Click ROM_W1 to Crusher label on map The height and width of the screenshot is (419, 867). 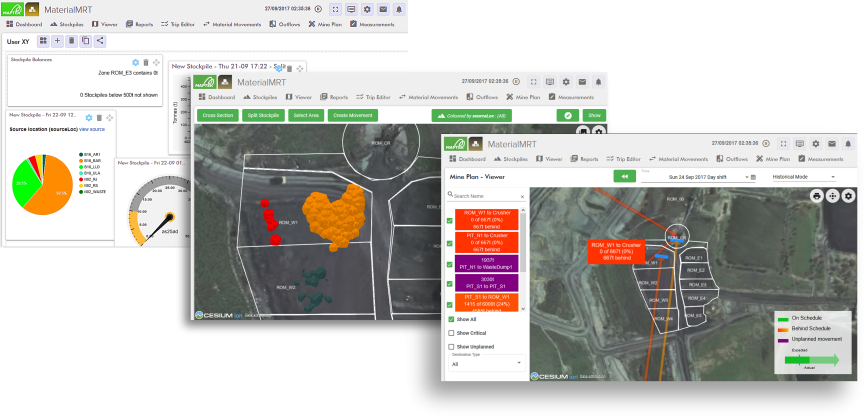(616, 251)
